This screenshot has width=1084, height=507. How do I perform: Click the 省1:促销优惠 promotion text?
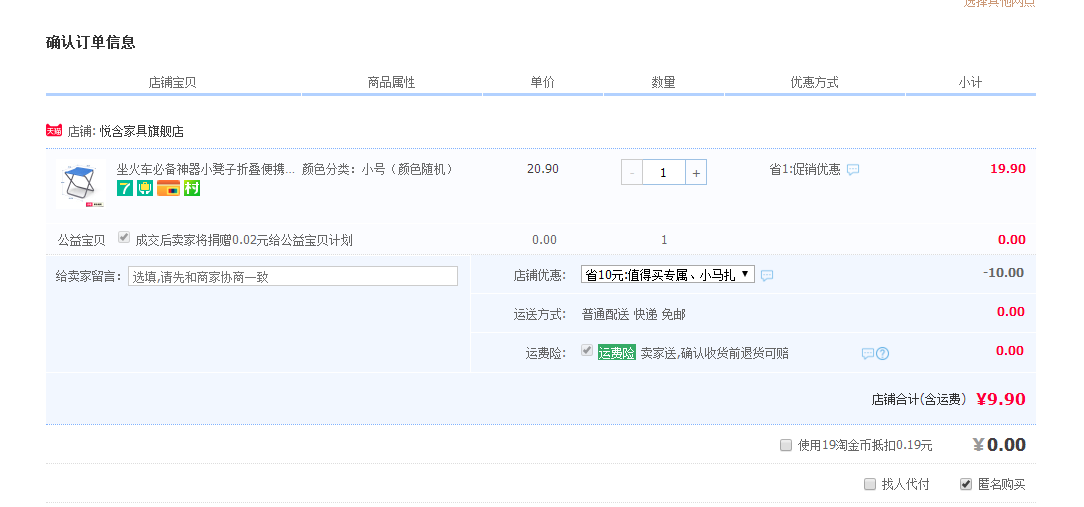(x=805, y=169)
